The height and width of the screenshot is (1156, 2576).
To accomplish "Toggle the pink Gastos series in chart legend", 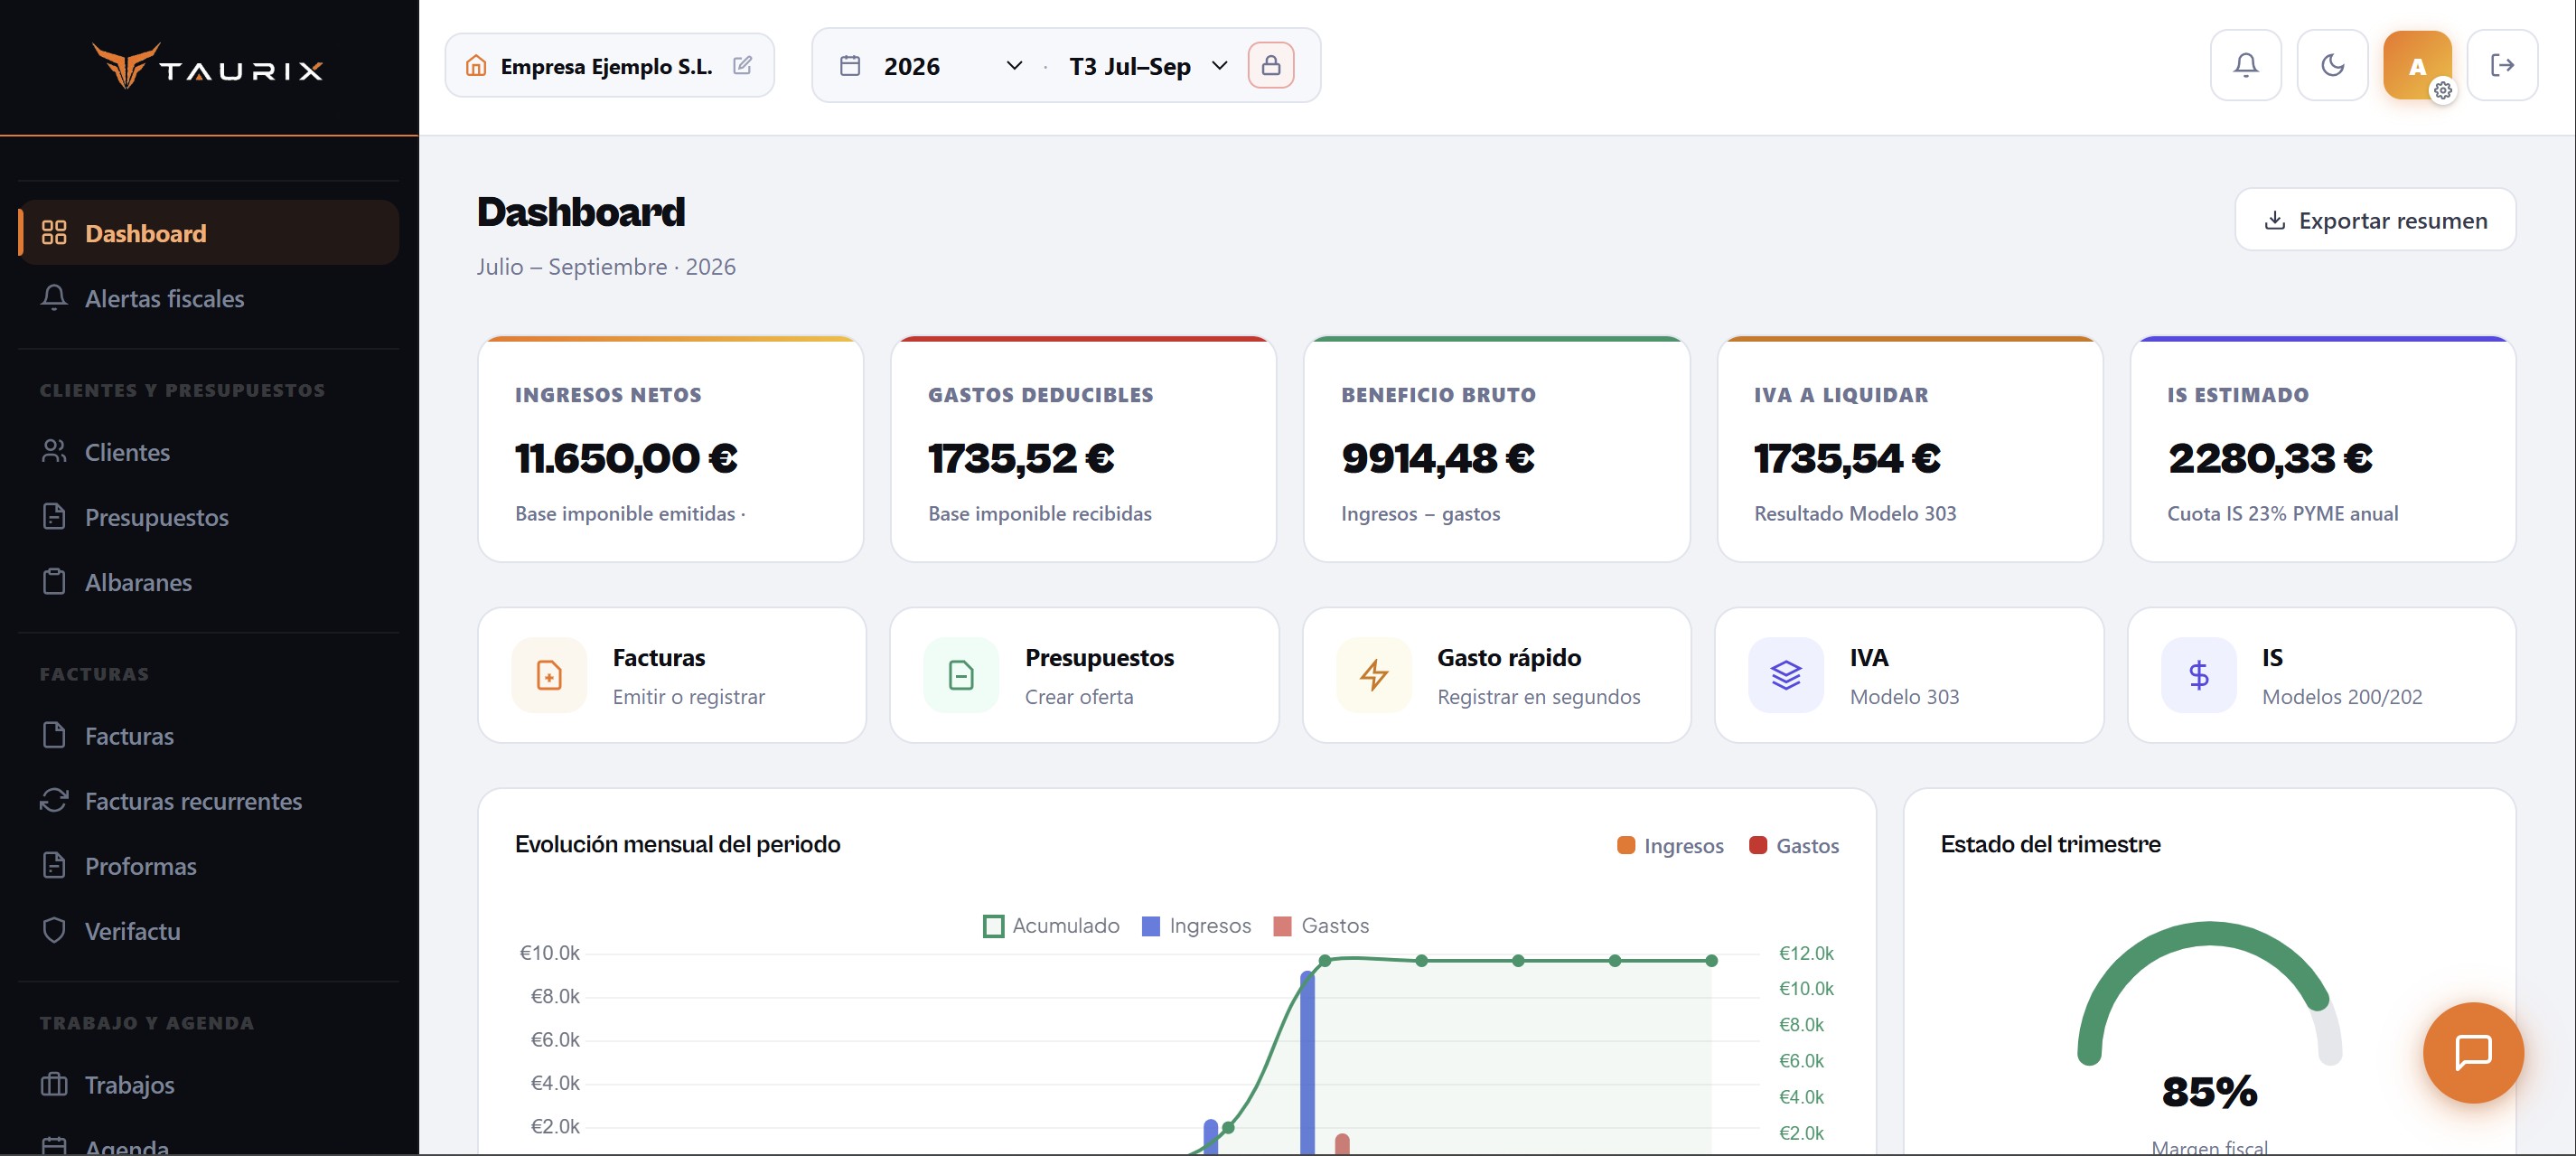I will point(1321,926).
